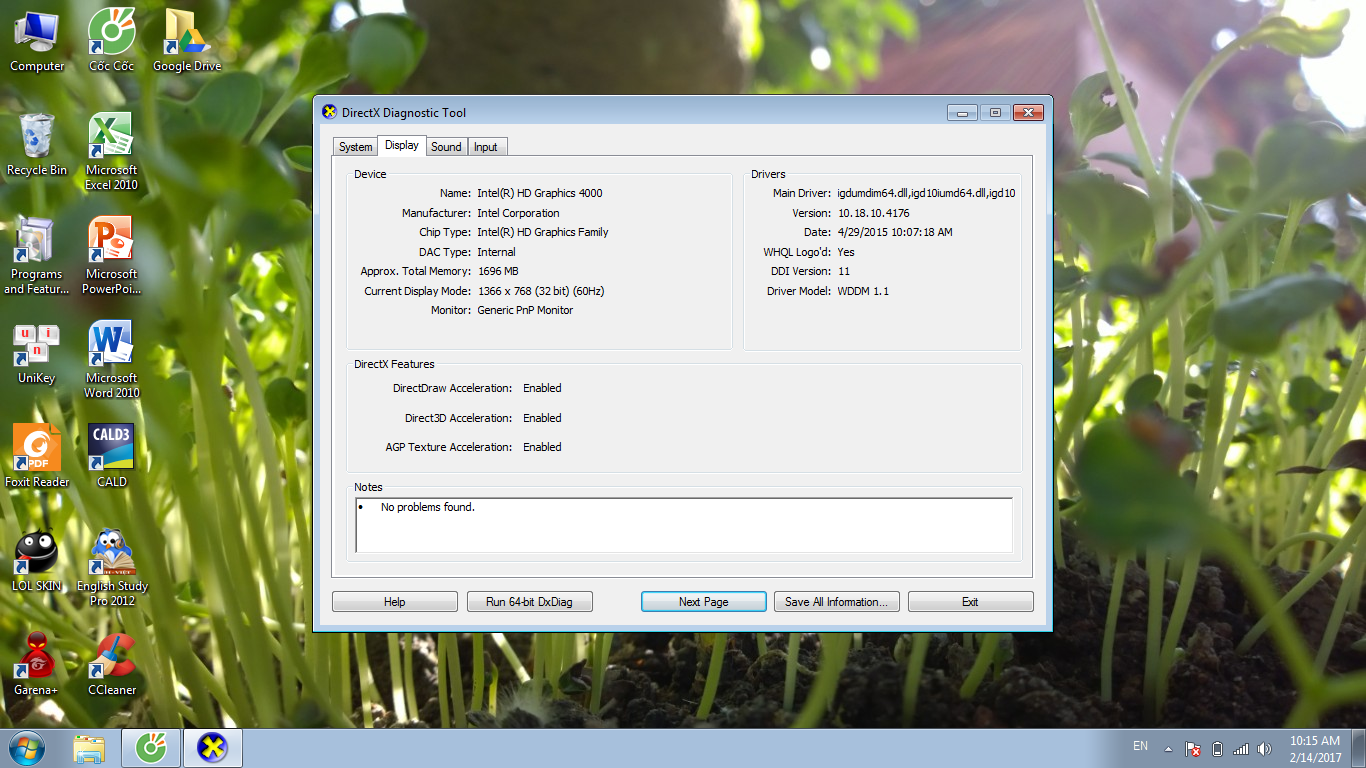Switch to the Sound tab
1366x768 pixels.
[446, 147]
